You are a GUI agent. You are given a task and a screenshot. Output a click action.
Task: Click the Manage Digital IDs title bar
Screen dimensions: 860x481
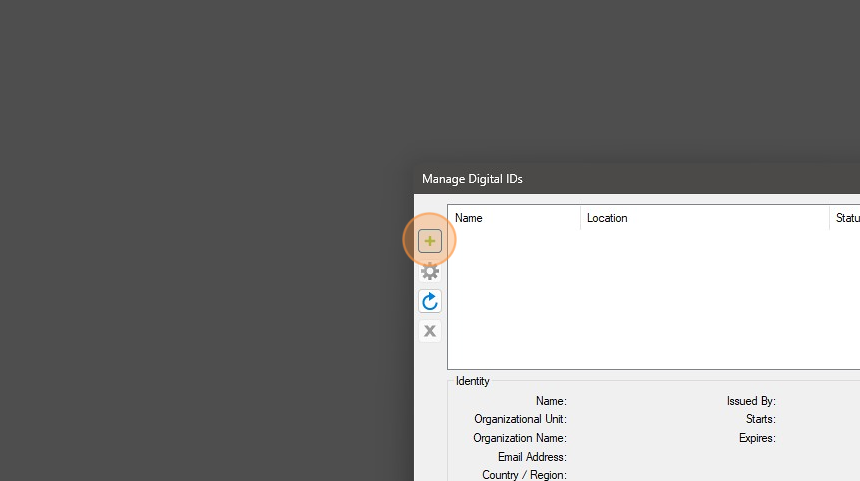point(600,179)
